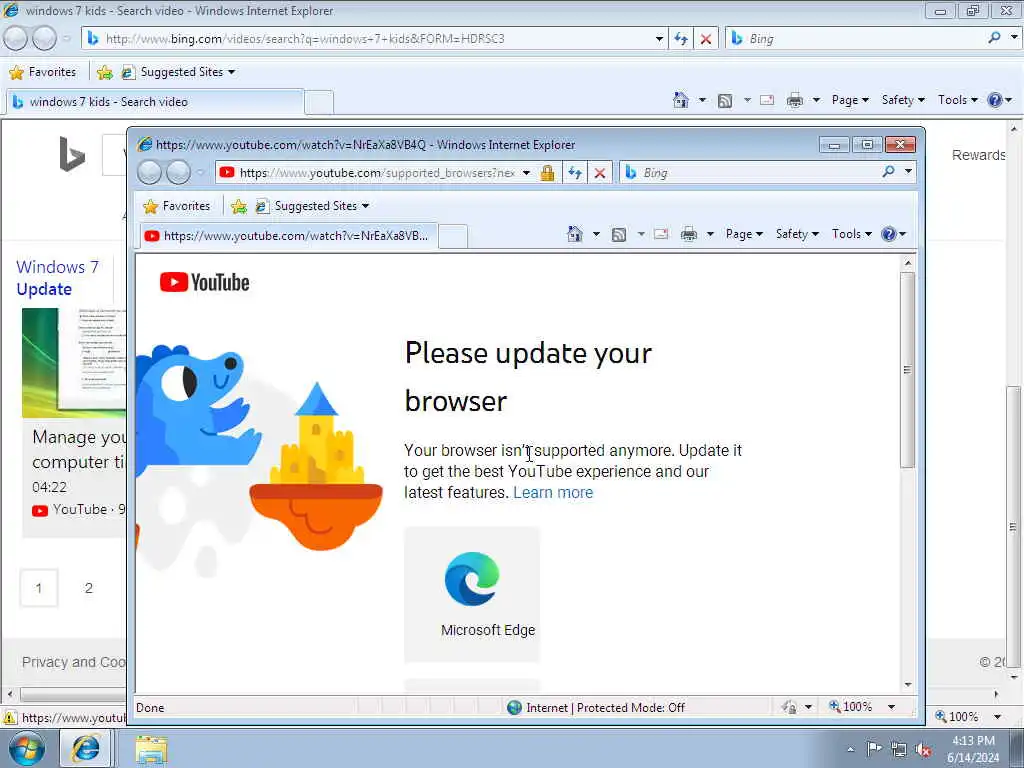Click Feeds icon in Bing IE window
Viewport: 1024px width, 768px height.
tap(725, 101)
